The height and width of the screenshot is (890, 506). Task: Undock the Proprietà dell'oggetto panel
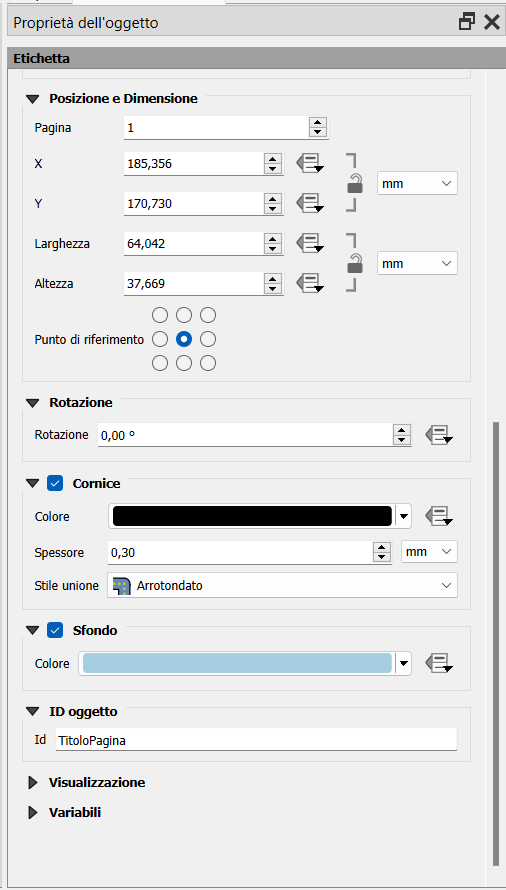(x=467, y=22)
